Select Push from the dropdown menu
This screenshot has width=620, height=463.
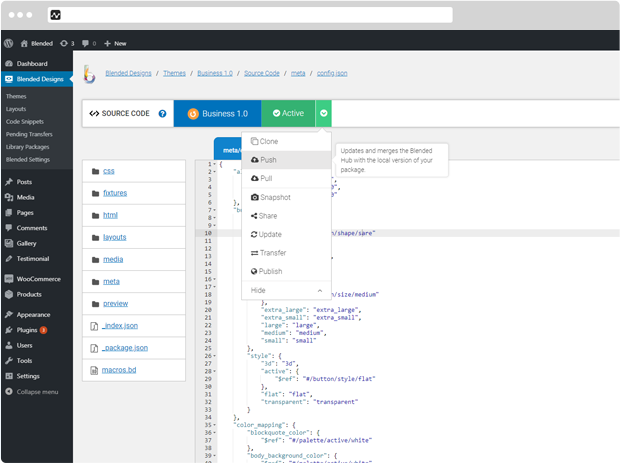point(268,160)
